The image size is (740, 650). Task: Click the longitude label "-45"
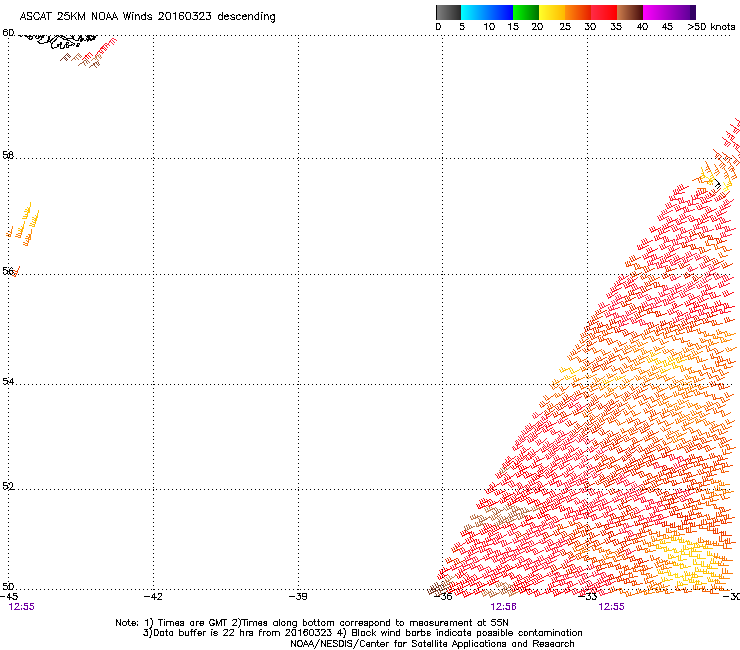click(x=9, y=597)
